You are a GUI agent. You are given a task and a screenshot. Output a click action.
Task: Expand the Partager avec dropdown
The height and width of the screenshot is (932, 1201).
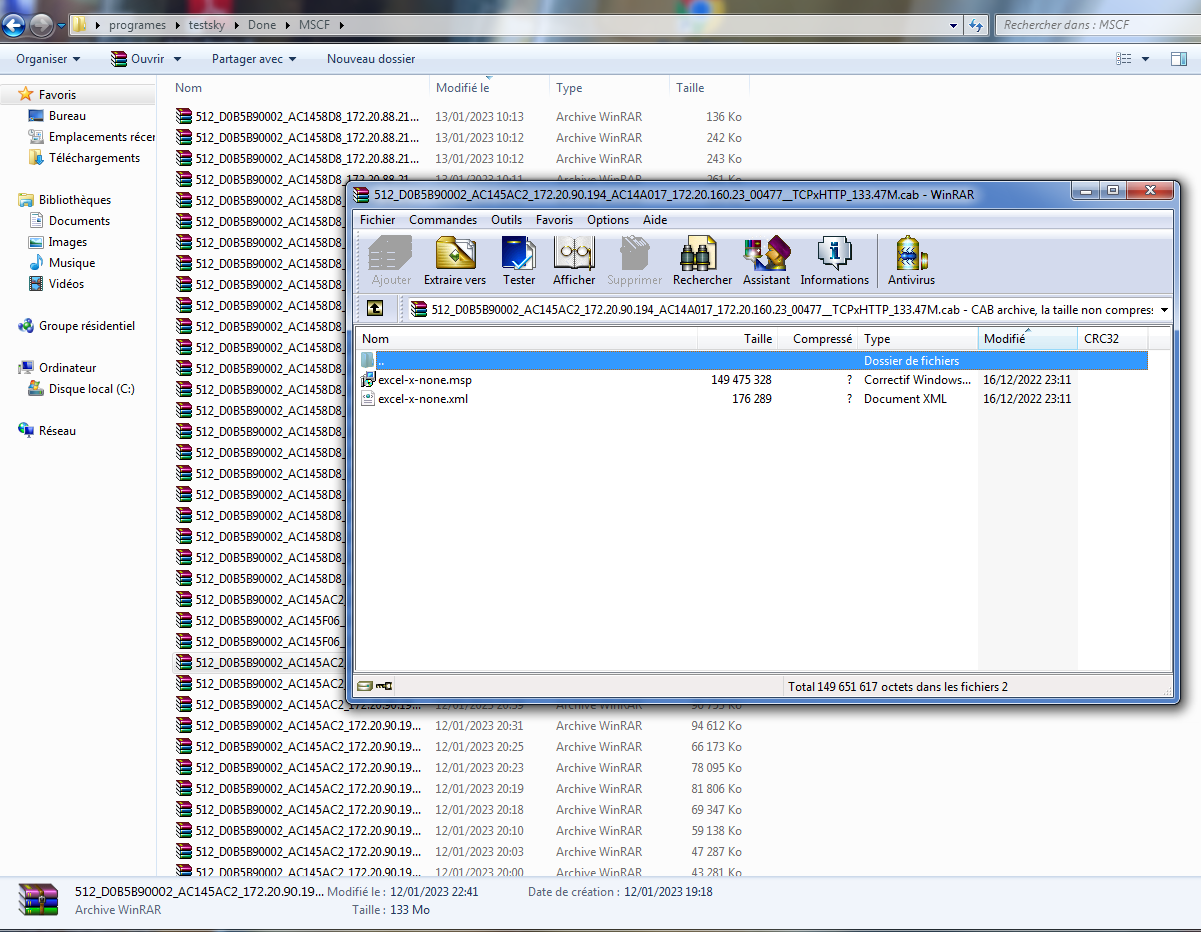(254, 59)
